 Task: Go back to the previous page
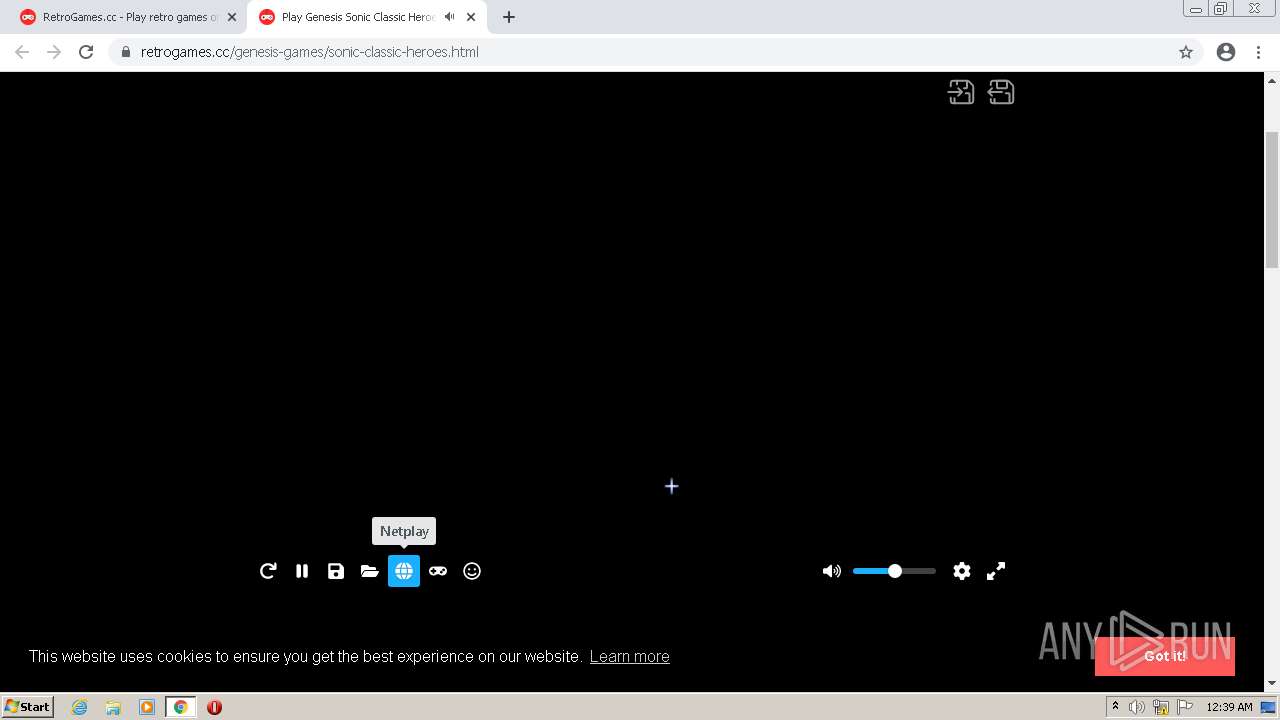pyautogui.click(x=22, y=52)
